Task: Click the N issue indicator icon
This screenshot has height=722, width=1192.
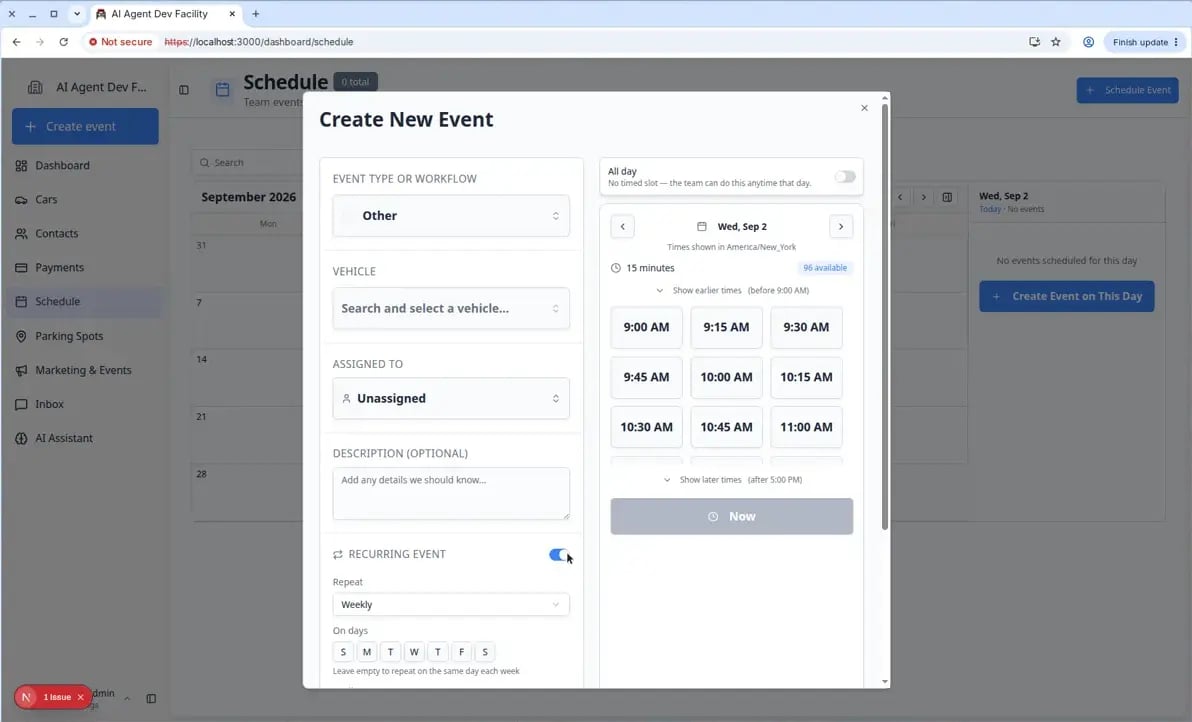Action: (27, 698)
